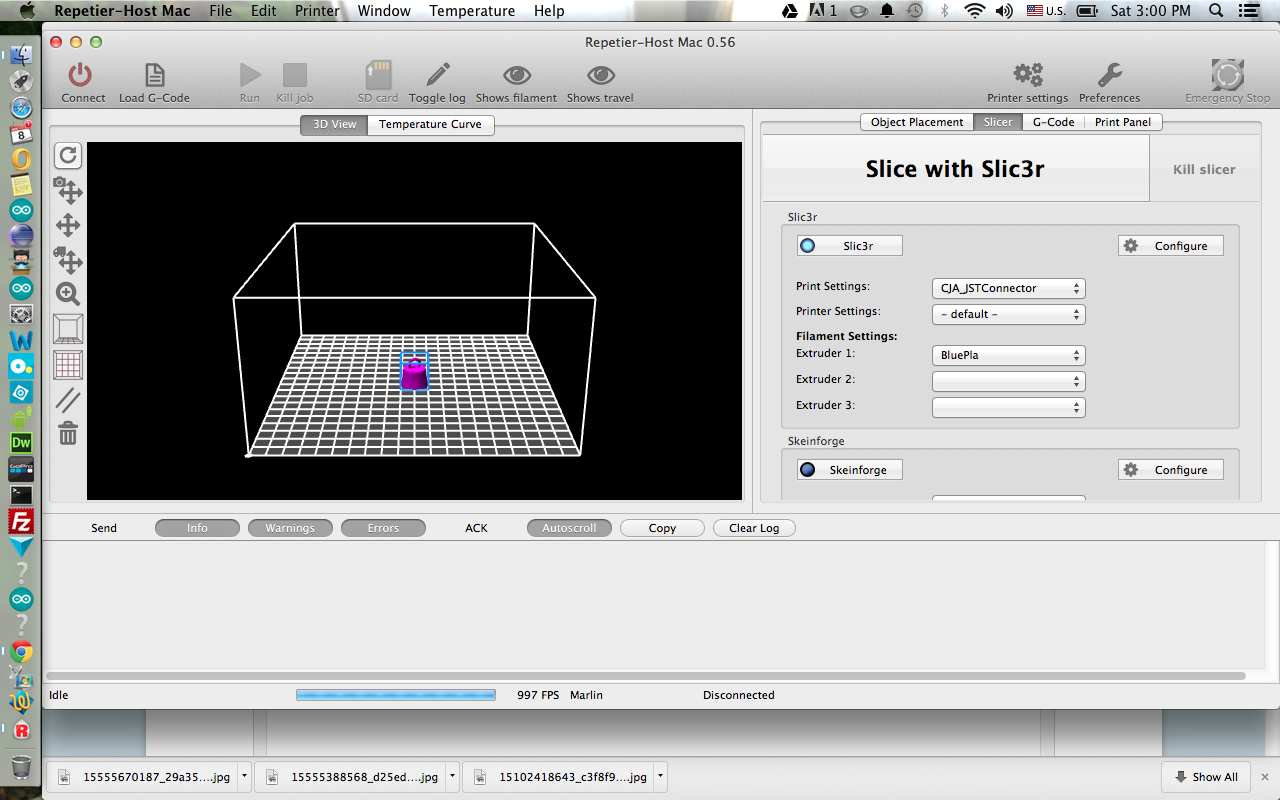Open the File menu
The height and width of the screenshot is (800, 1280).
(x=220, y=11)
